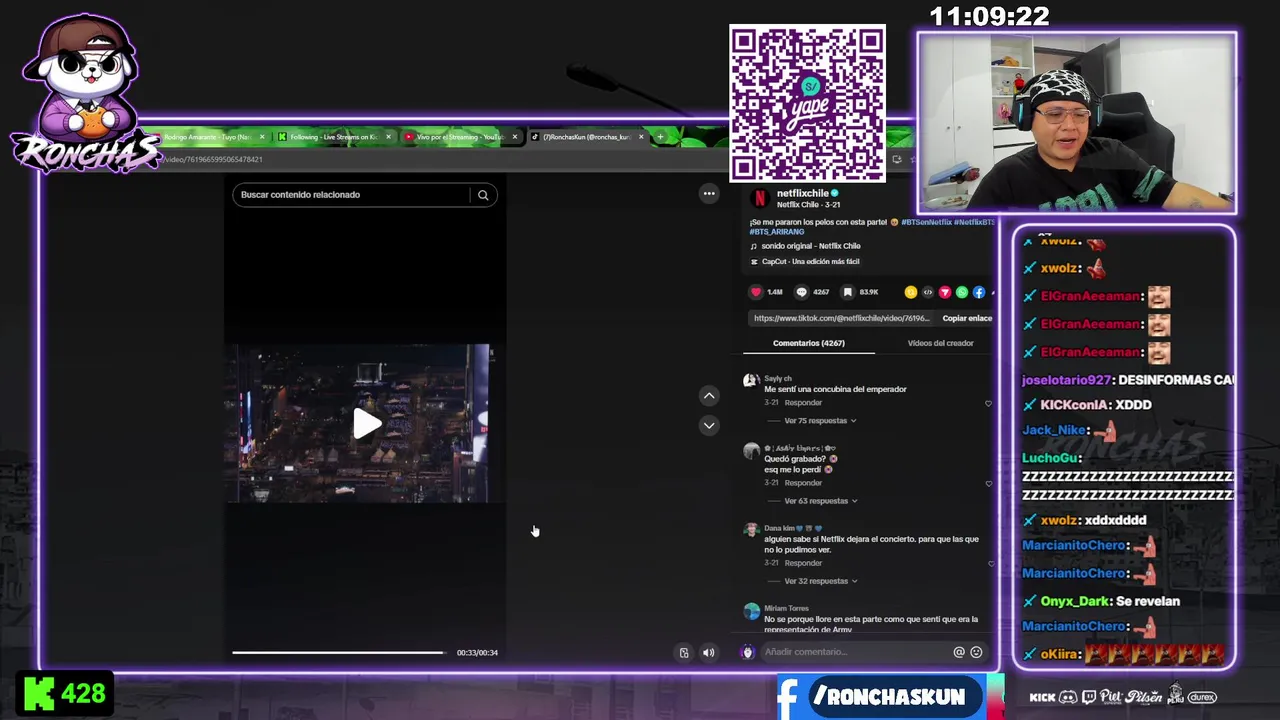The image size is (1280, 720).
Task: Switch to 'Following - Live Streams on Kick' tab
Action: coord(333,137)
